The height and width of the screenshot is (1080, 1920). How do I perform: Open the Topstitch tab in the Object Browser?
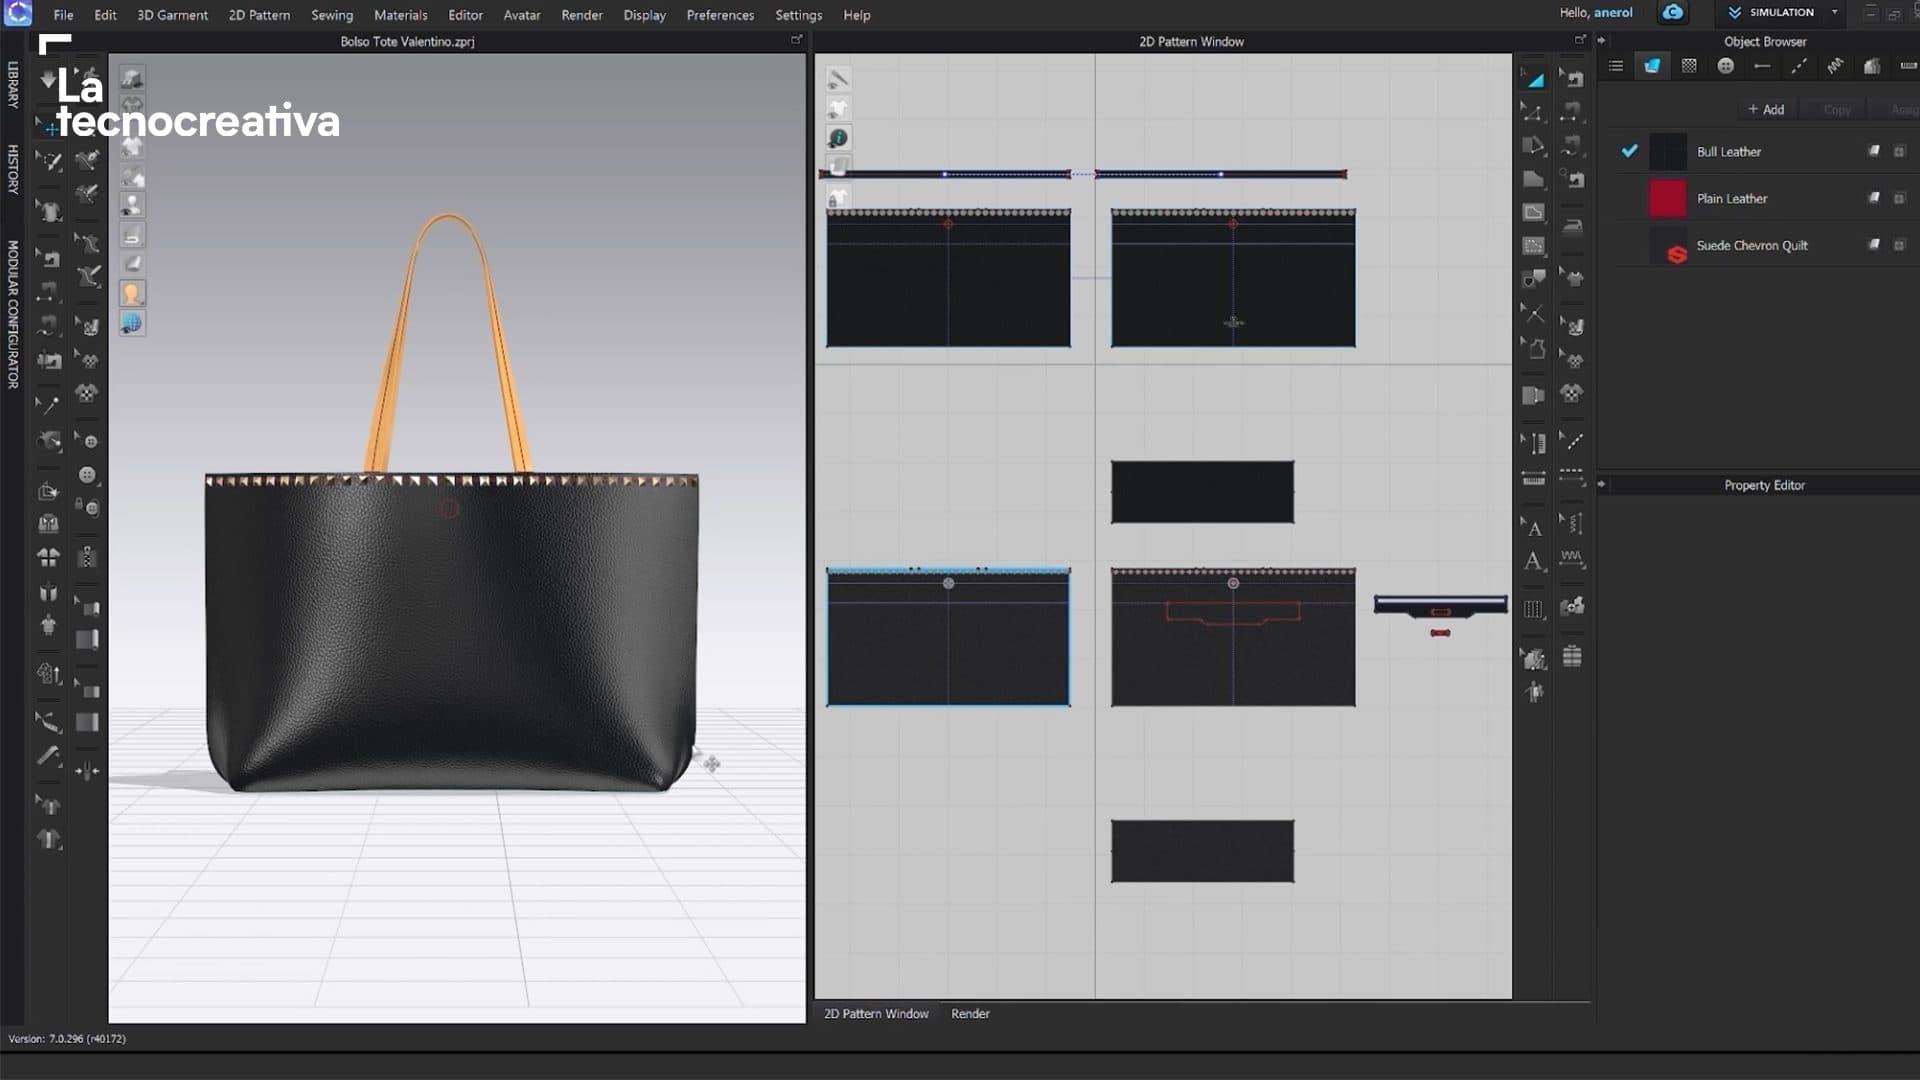click(1799, 66)
